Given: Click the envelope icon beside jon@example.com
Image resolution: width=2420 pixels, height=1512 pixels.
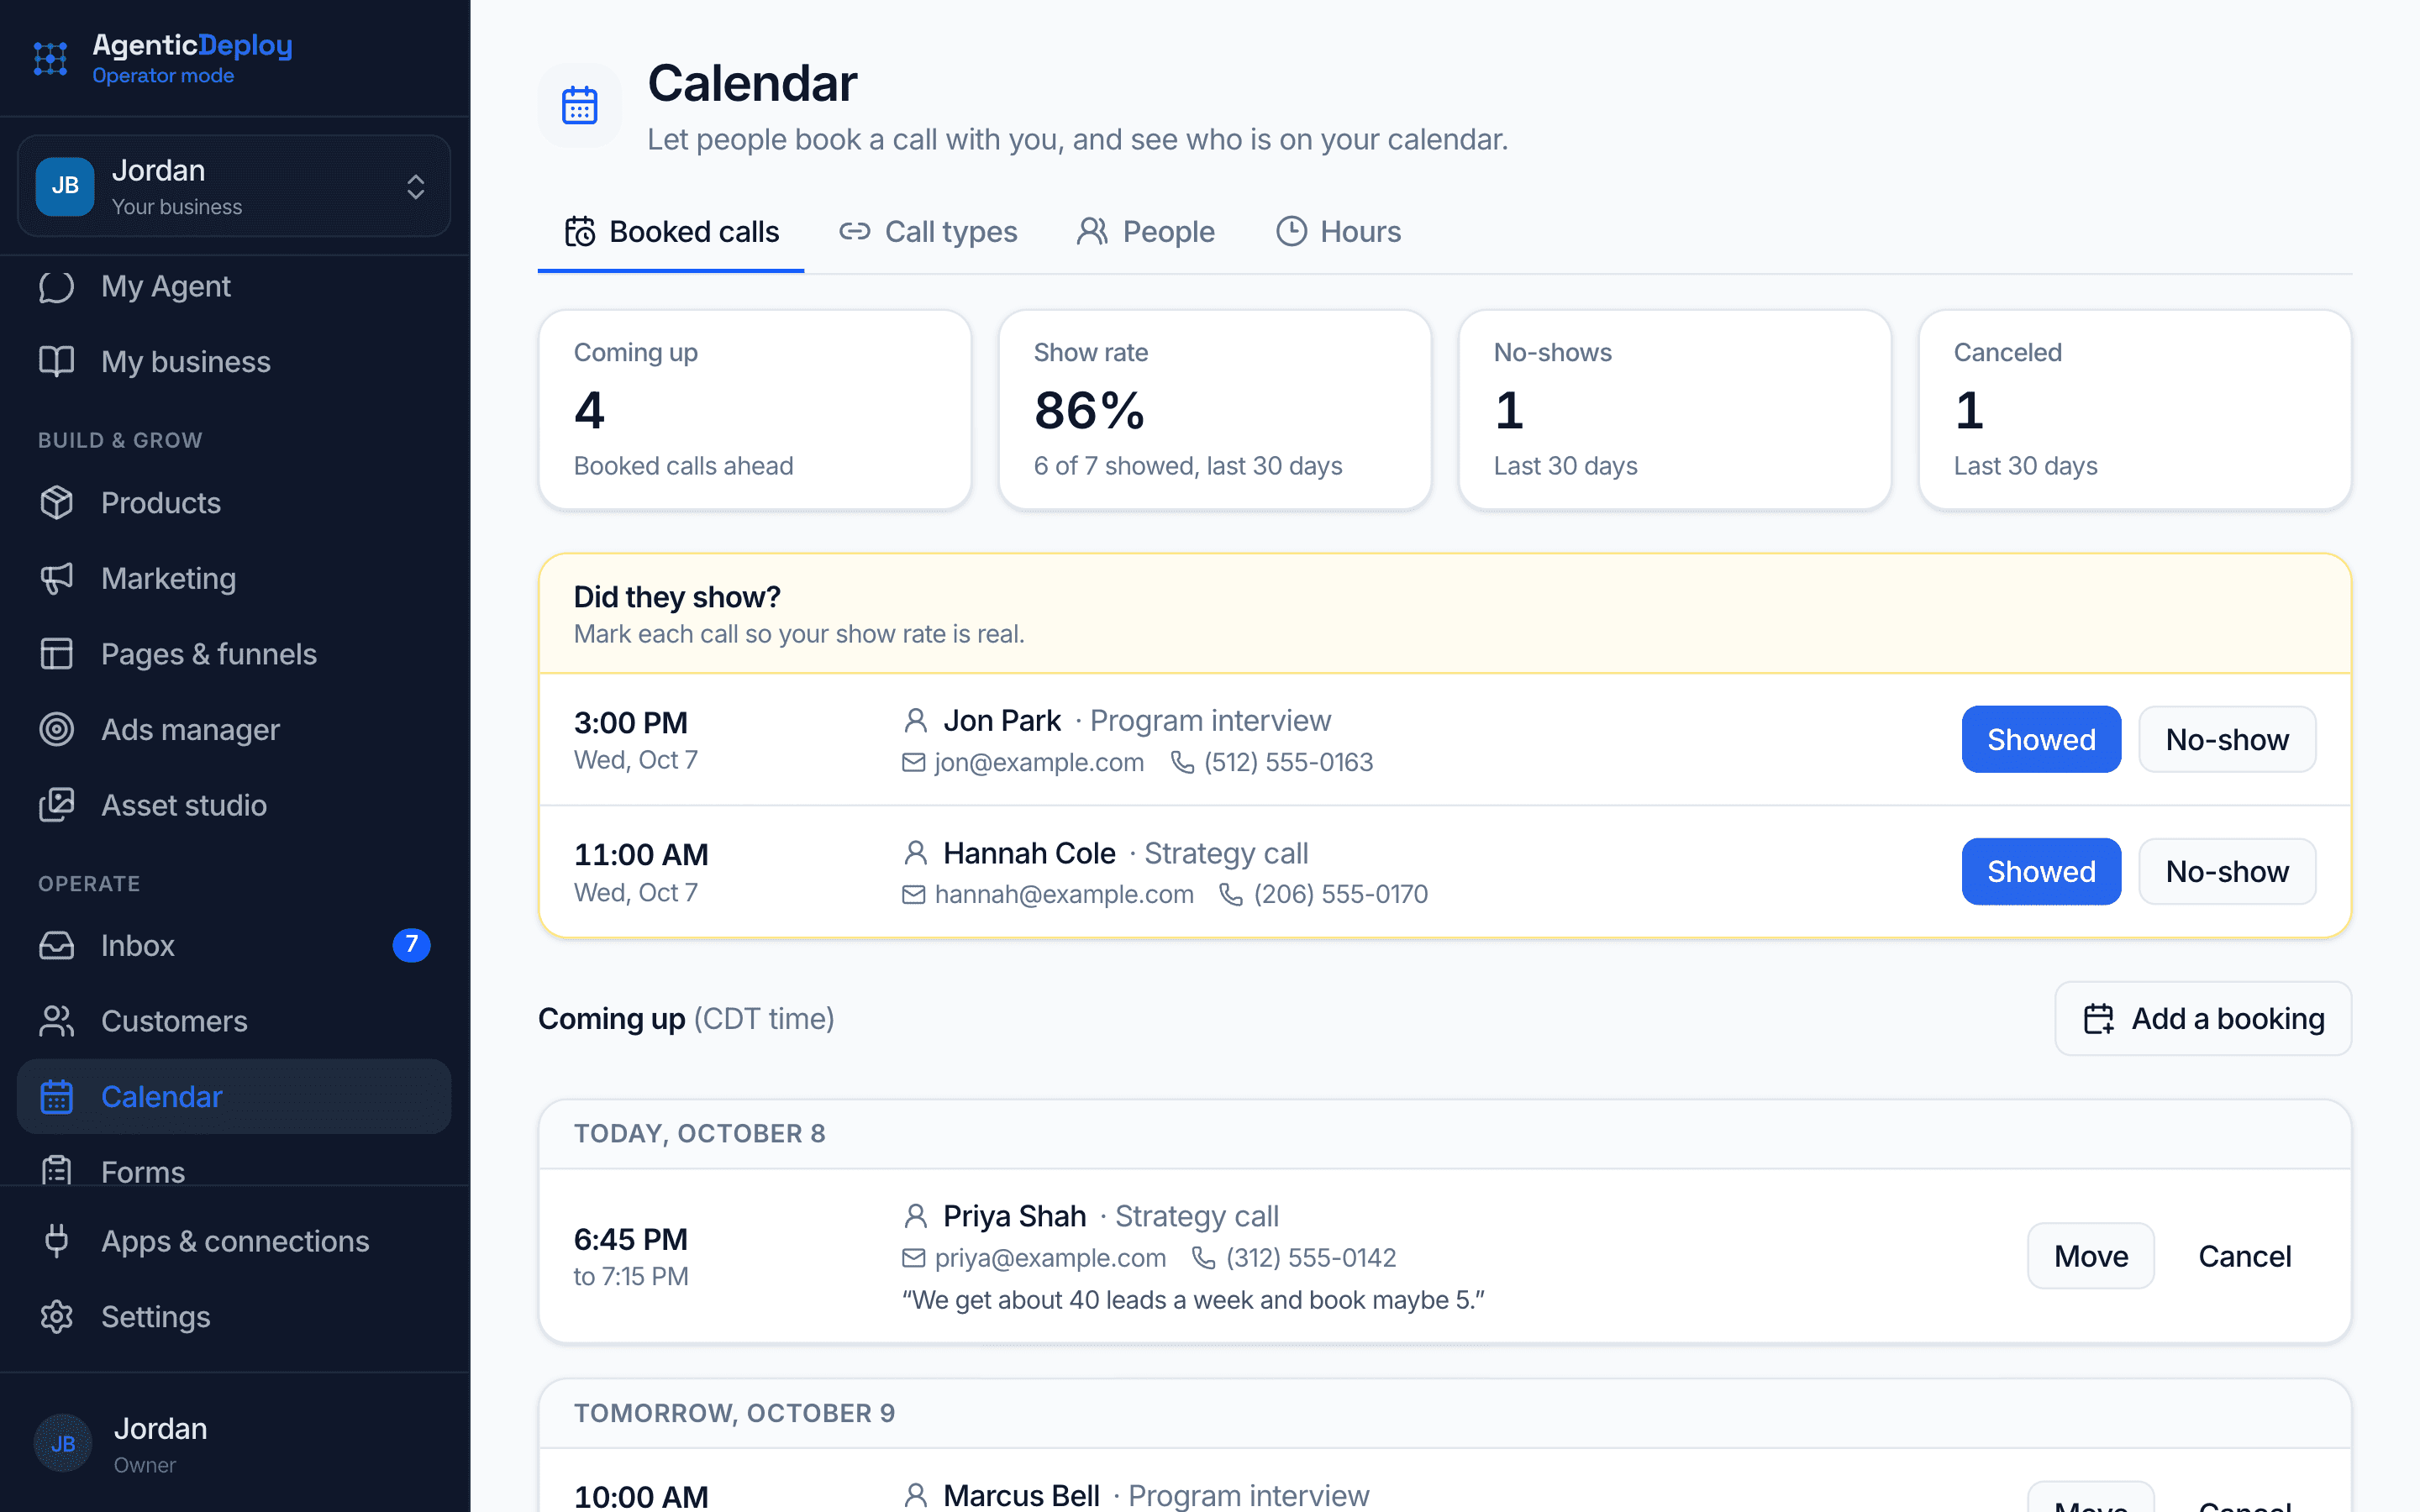Looking at the screenshot, I should 914,763.
